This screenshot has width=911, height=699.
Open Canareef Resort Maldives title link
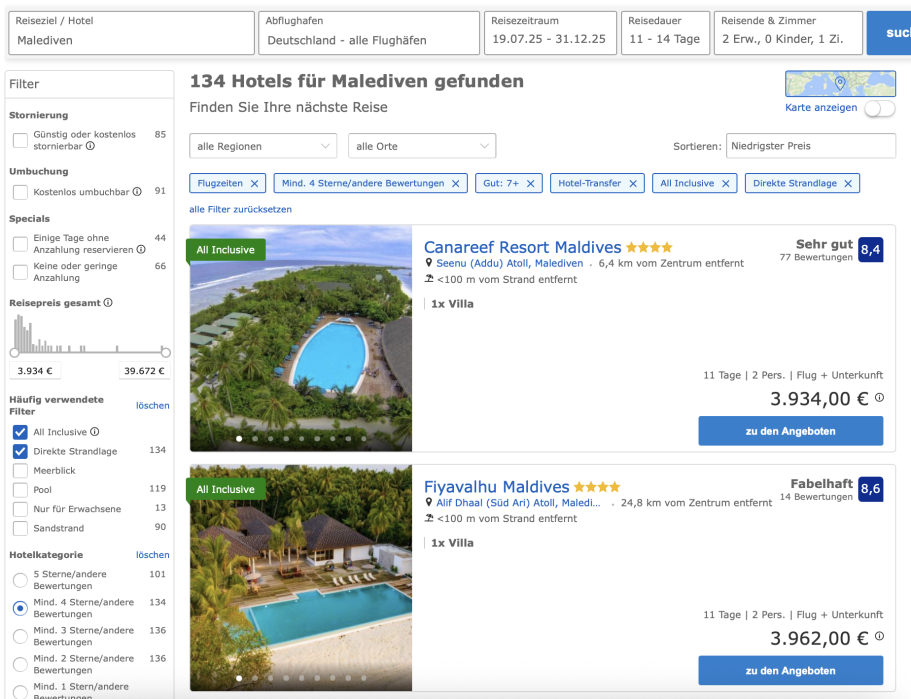click(x=522, y=248)
